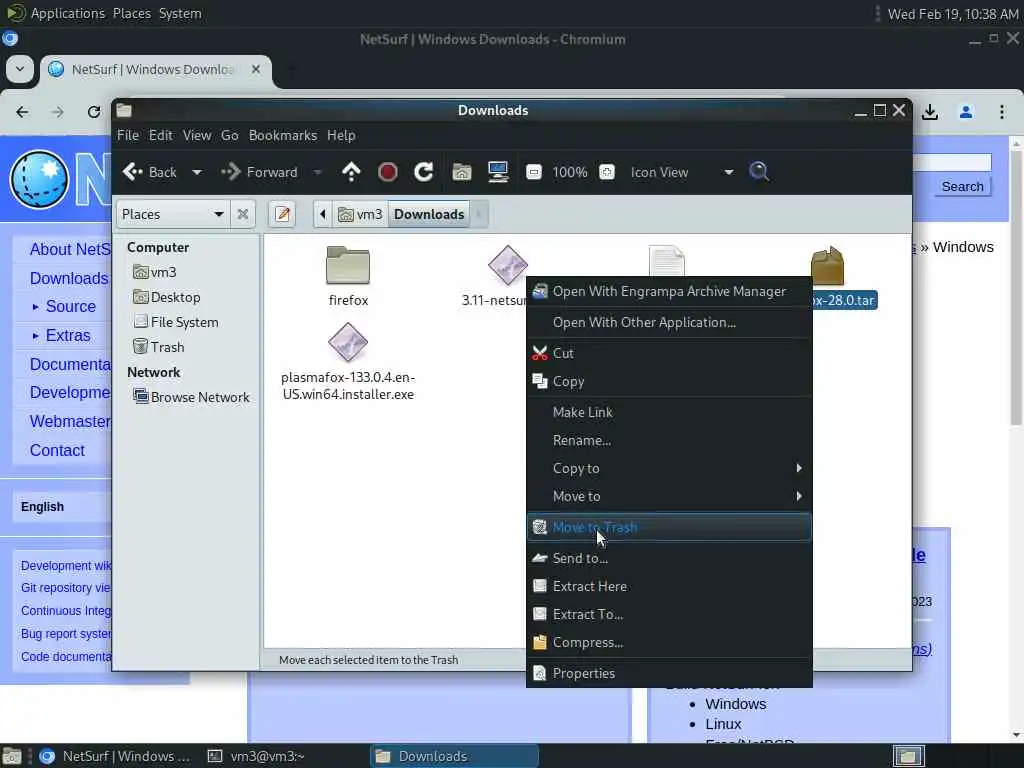Go up to the parent folder

tap(351, 172)
